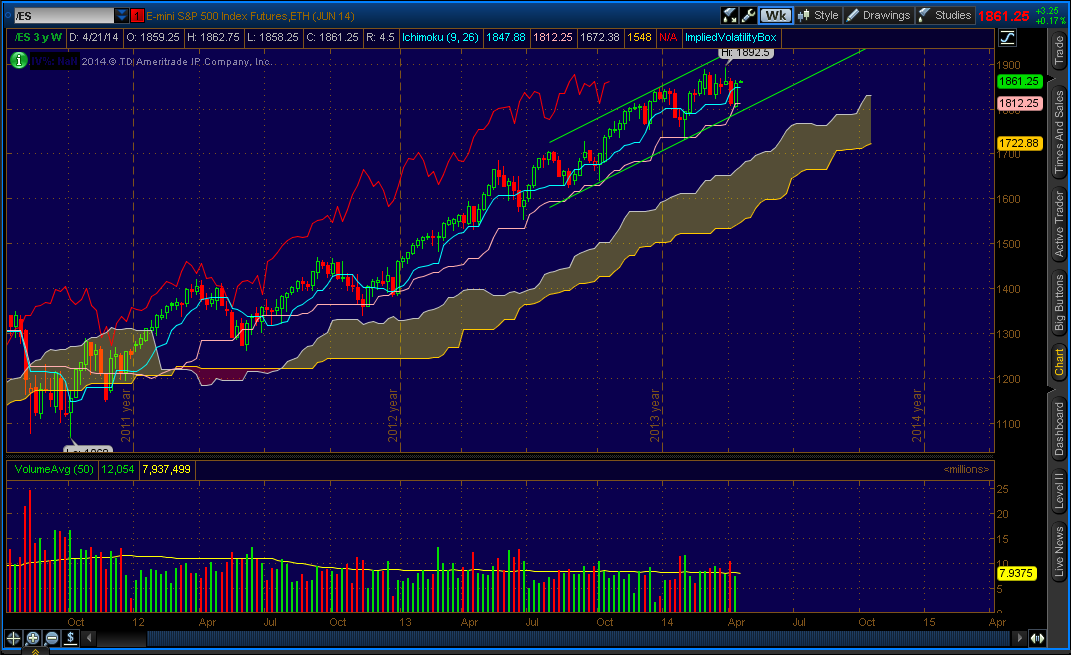Open the Studies menu
This screenshot has width=1071, height=655.
[945, 15]
